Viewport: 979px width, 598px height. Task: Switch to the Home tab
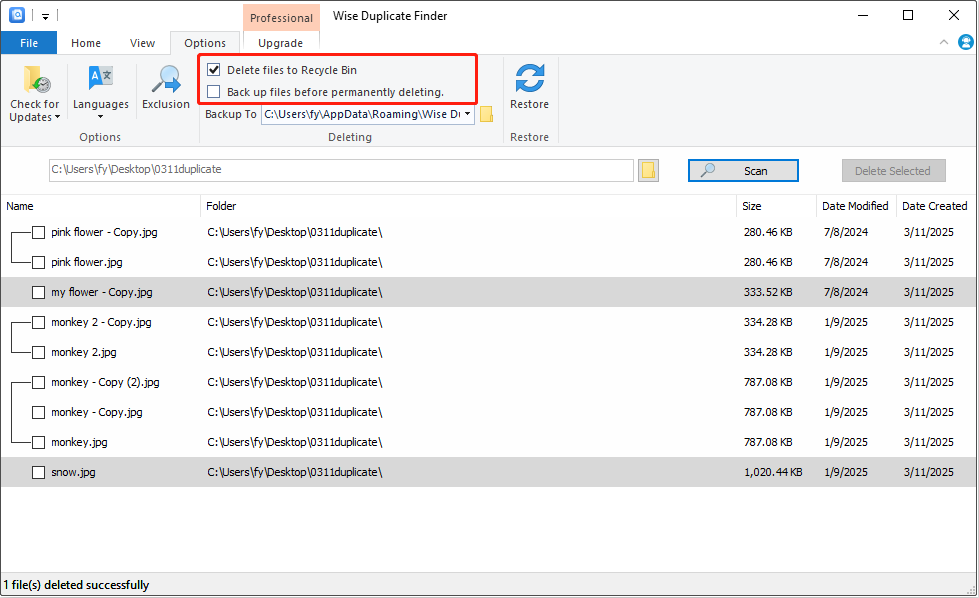pos(86,43)
